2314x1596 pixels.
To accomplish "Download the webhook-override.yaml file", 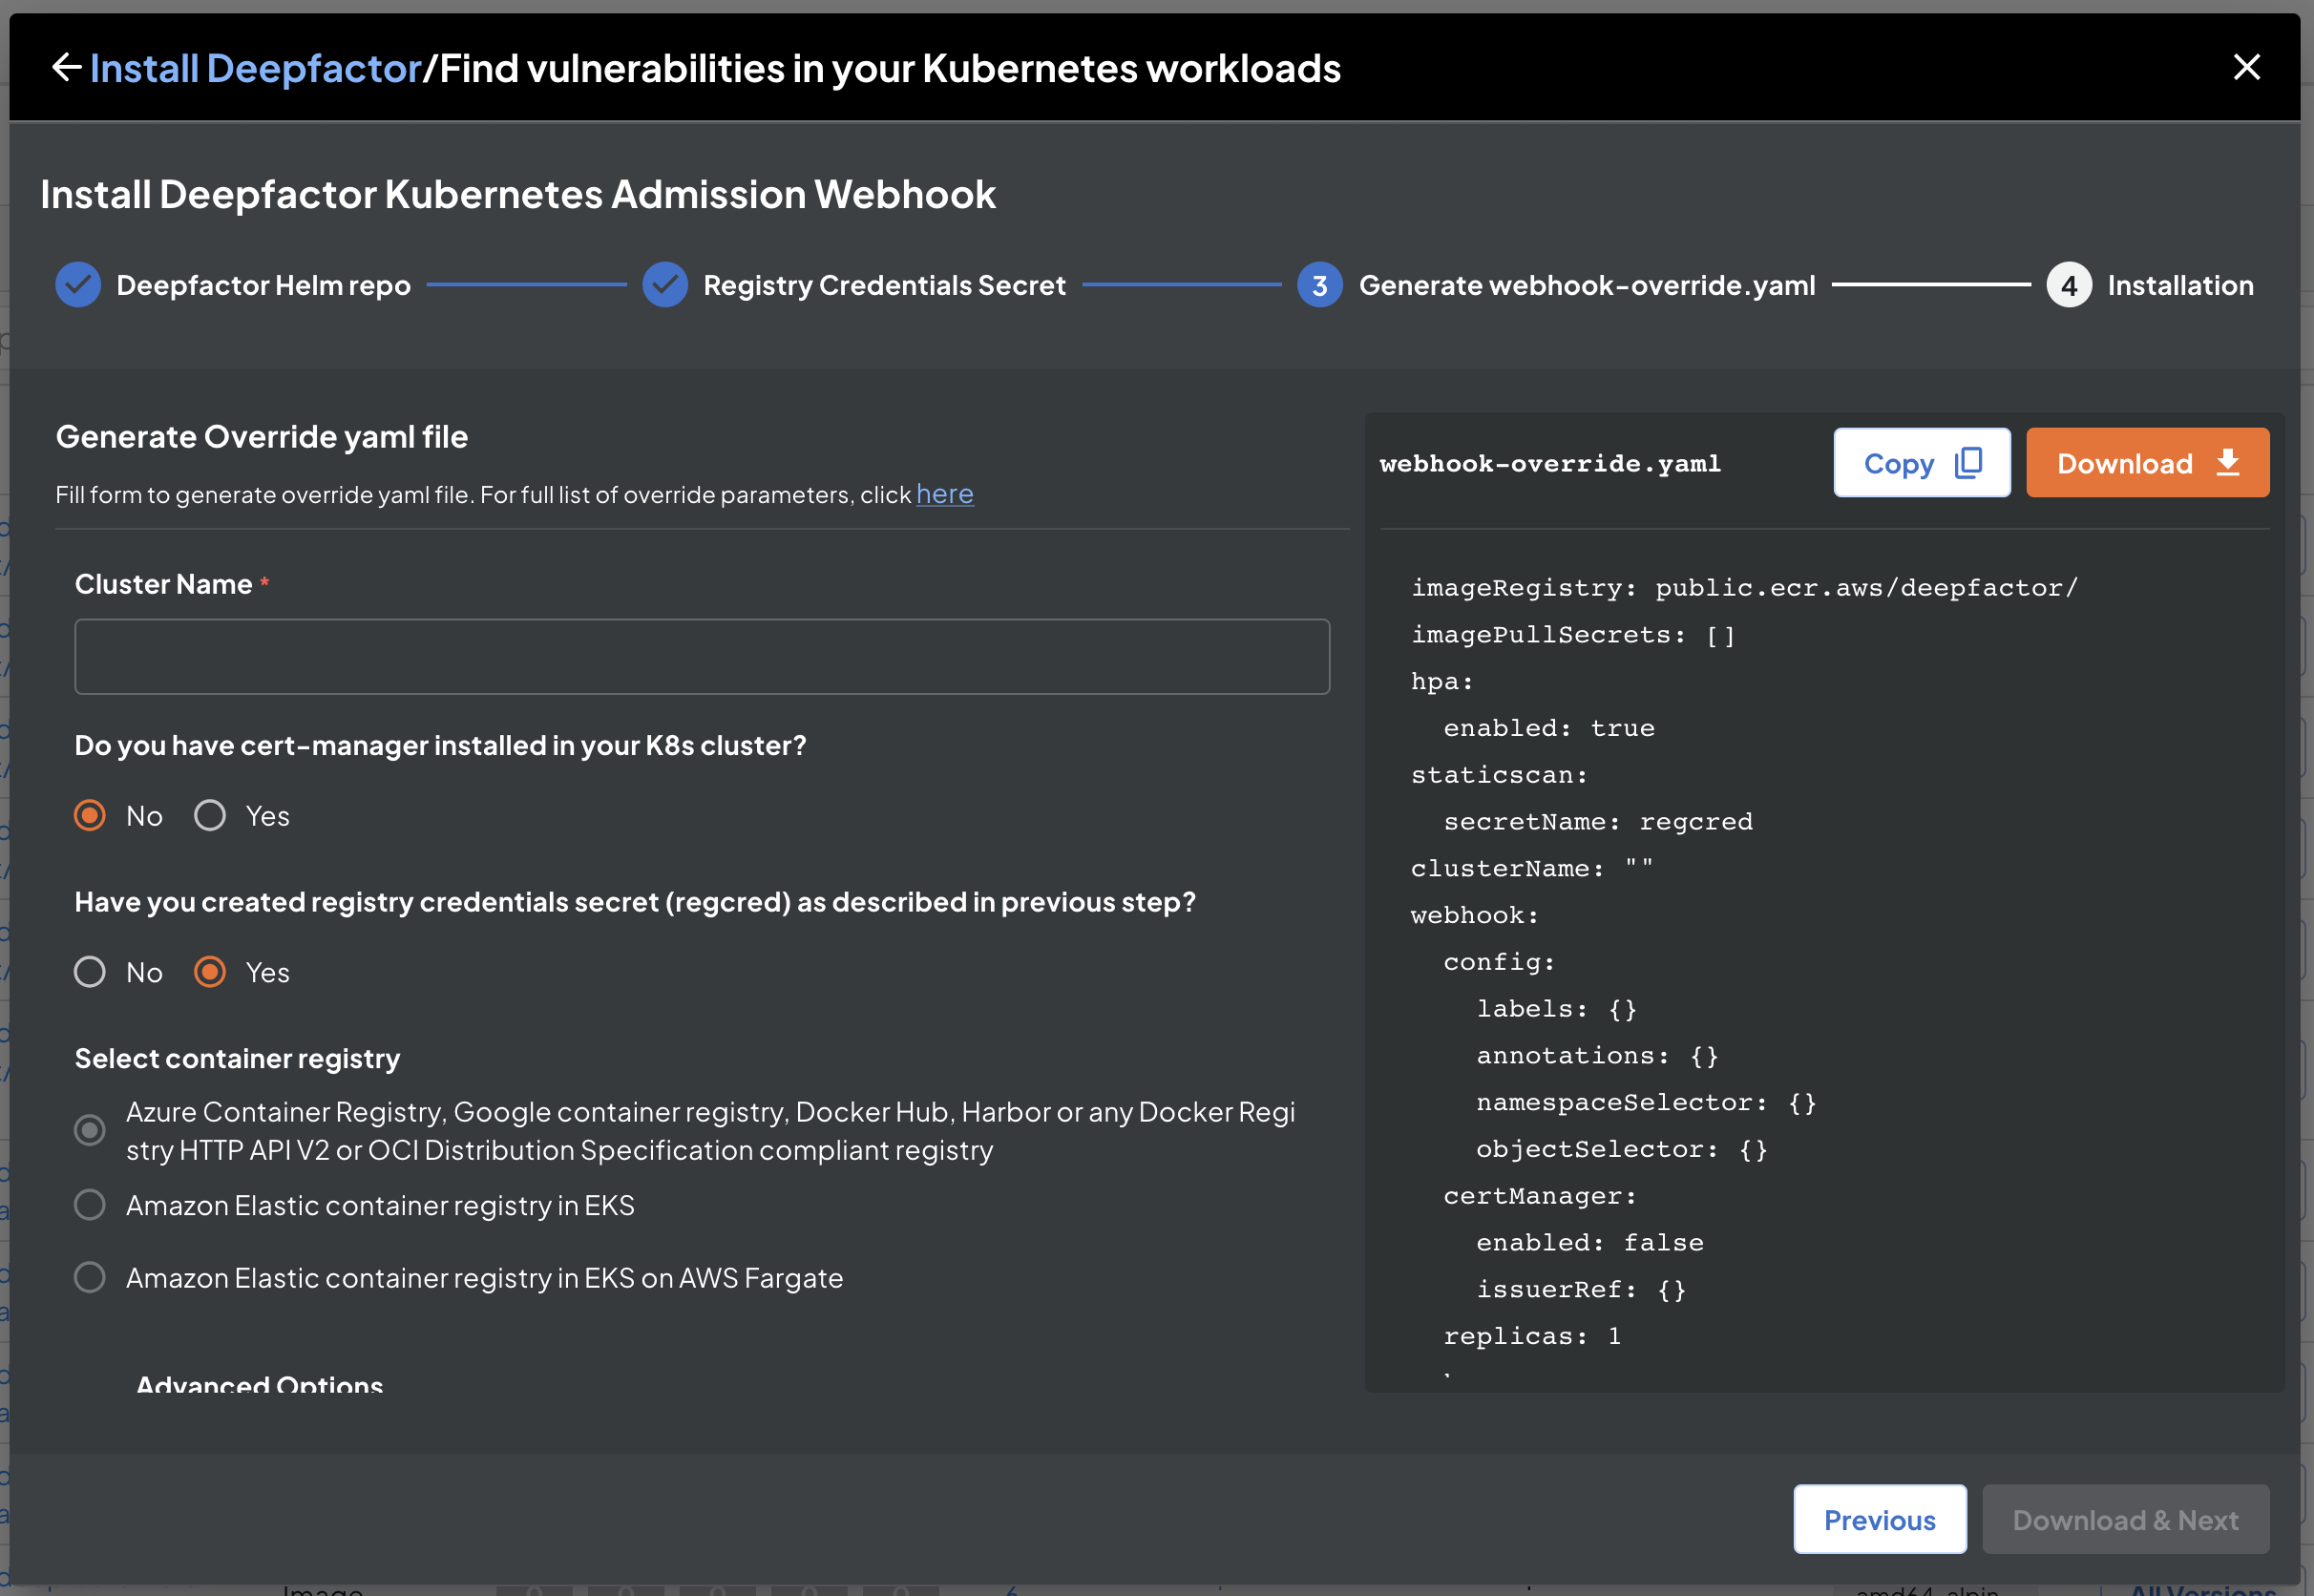I will pyautogui.click(x=2147, y=463).
